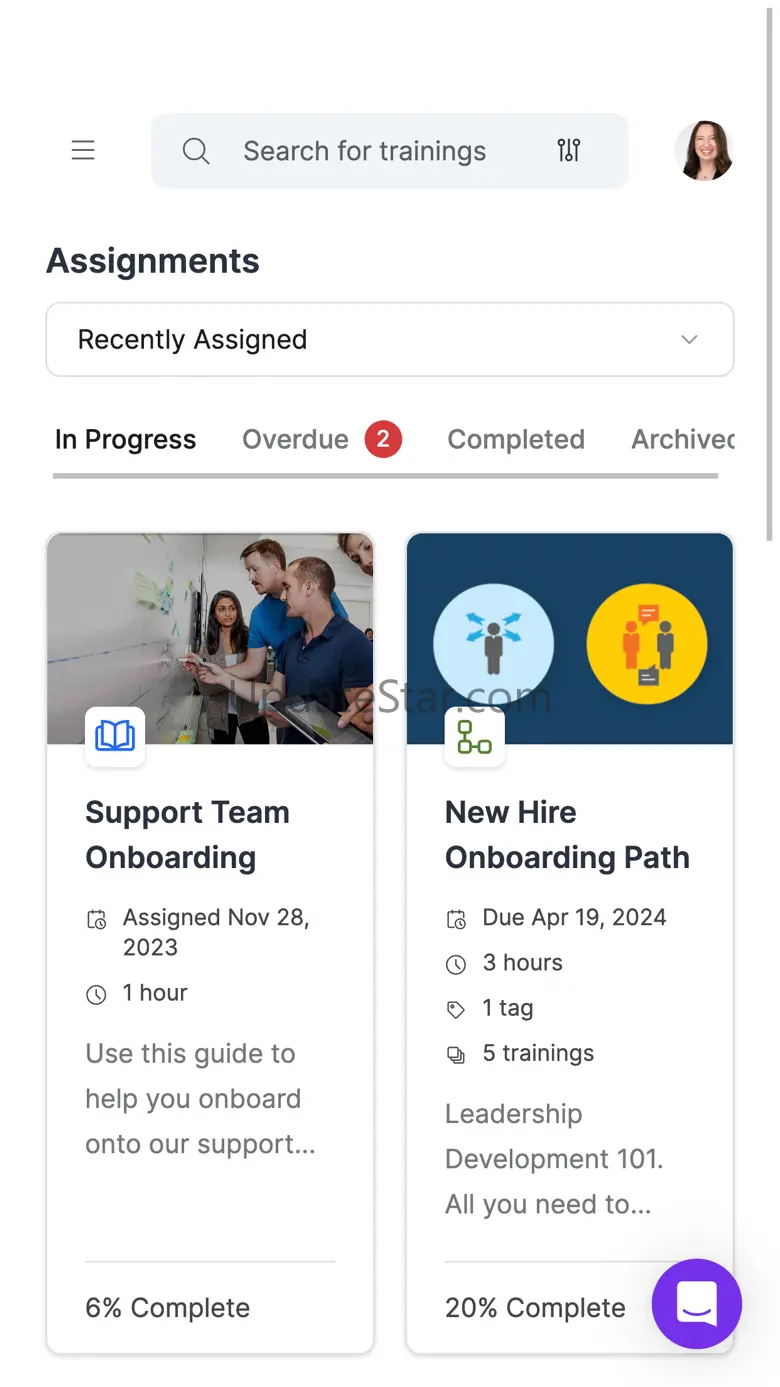
Task: Click the Support Team Onboarding thumbnail image
Action: [210, 620]
